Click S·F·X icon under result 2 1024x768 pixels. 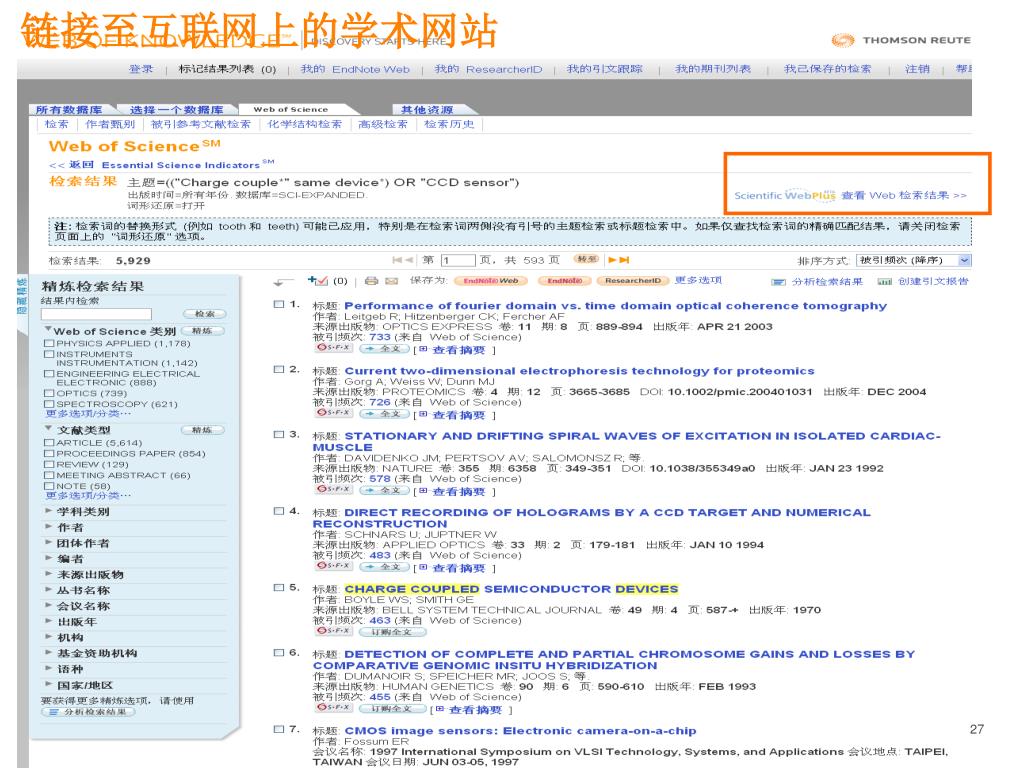[x=334, y=413]
